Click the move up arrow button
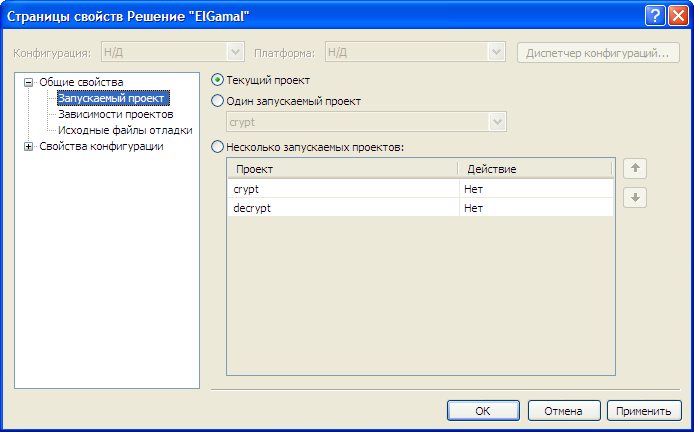694x432 pixels. [635, 169]
